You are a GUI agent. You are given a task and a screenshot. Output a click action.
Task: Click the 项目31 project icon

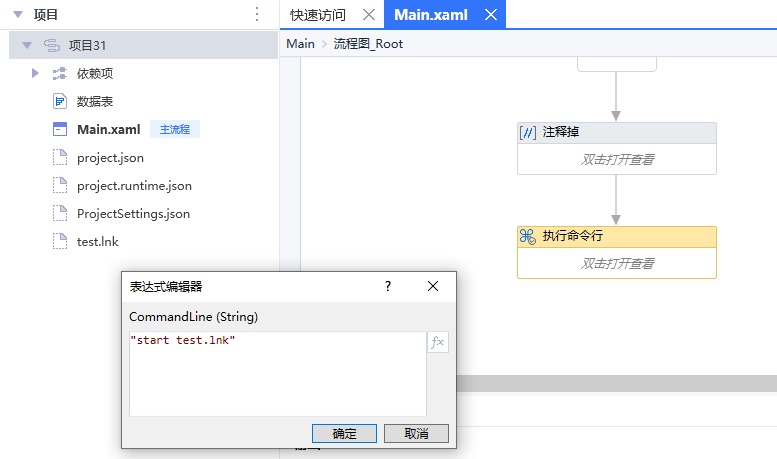(52, 45)
